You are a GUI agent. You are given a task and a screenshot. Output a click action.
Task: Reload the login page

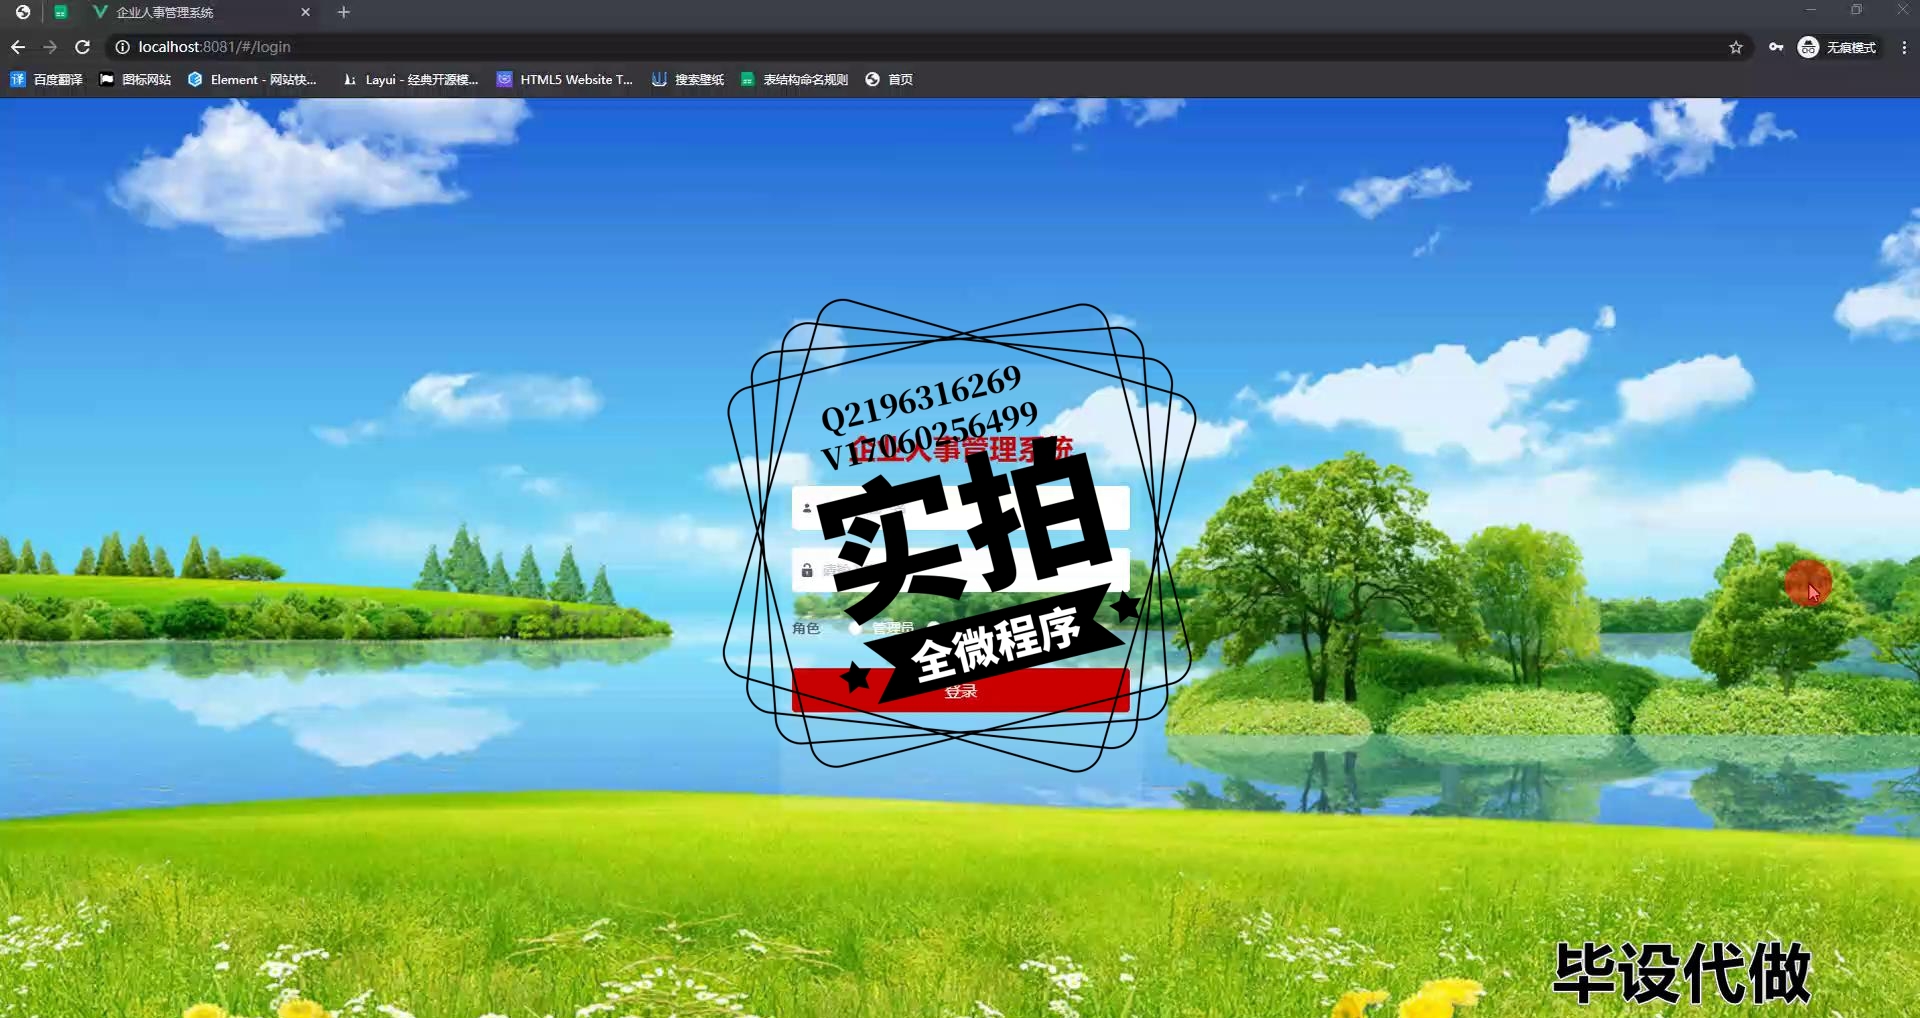83,47
